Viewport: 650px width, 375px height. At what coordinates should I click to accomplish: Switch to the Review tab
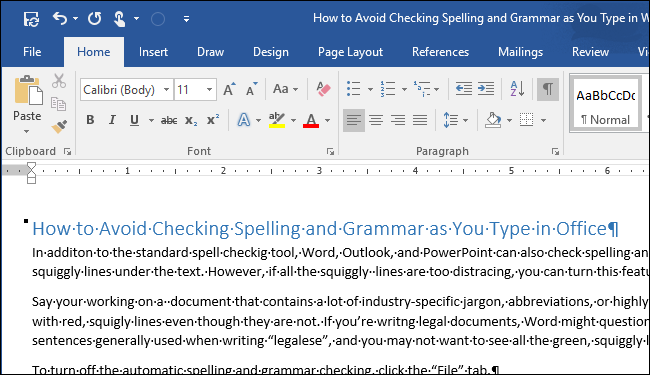(x=590, y=52)
